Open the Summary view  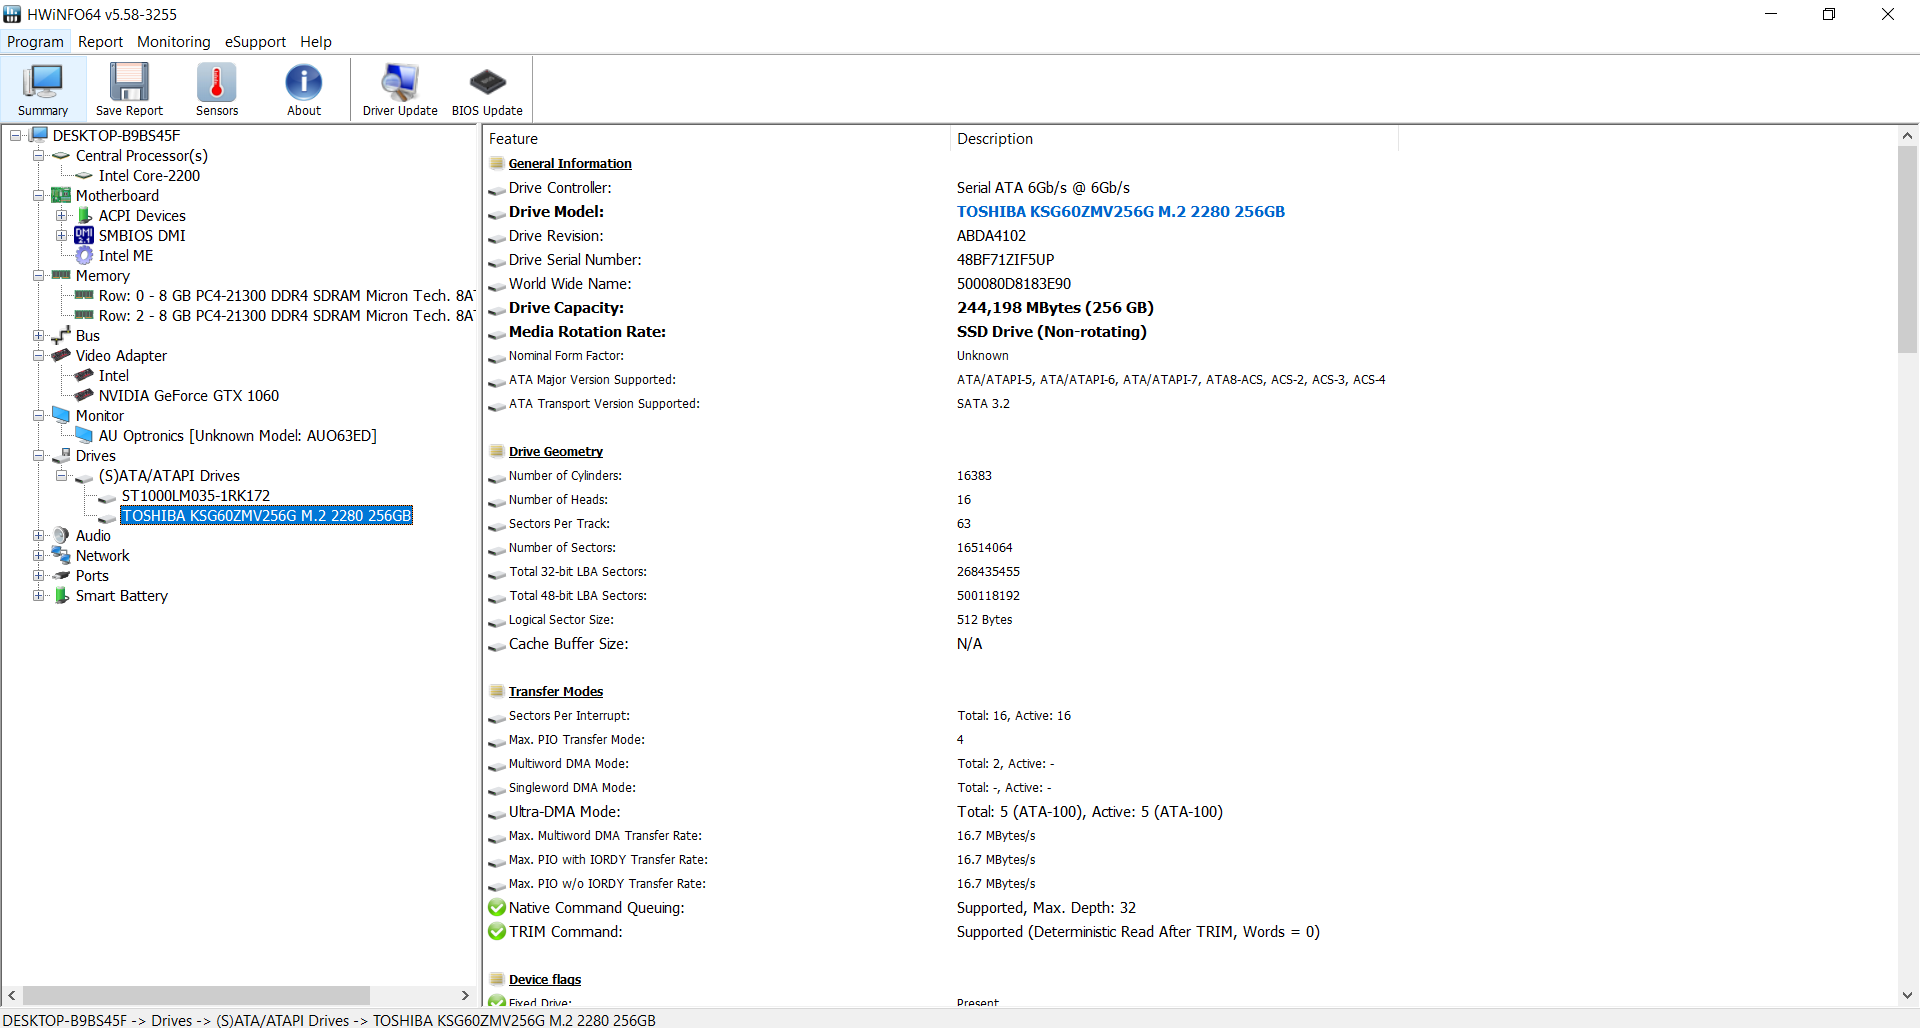click(43, 89)
